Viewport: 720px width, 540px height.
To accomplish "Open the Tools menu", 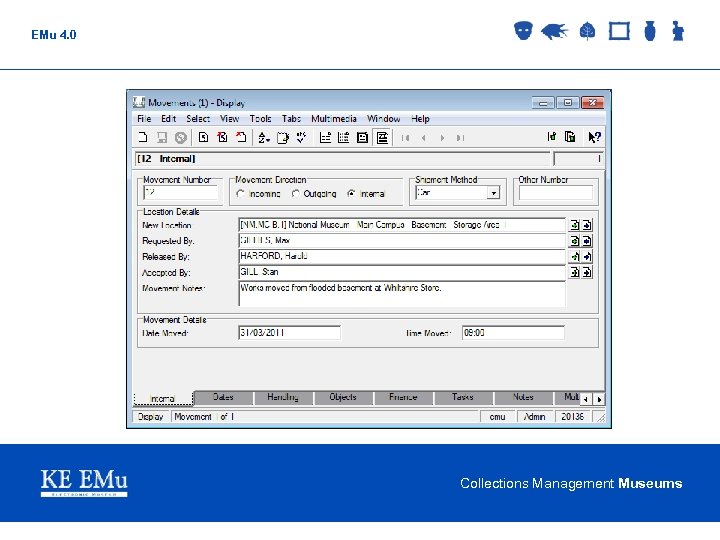I will 260,118.
